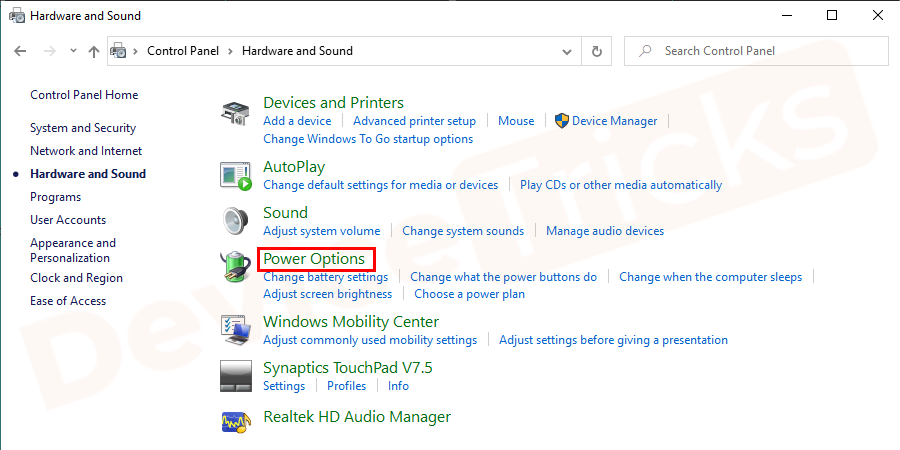Open the recent locations dropdown arrow
Screen dimensions: 900x450
coord(73,51)
